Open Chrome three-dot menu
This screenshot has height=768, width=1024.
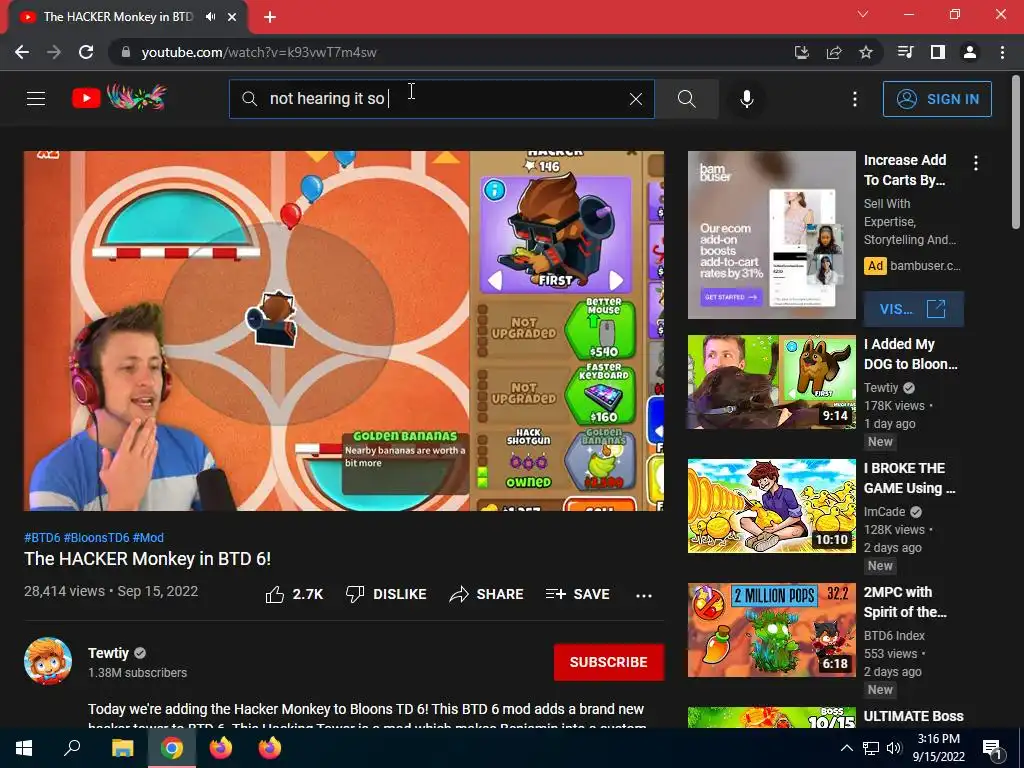pos(1002,52)
